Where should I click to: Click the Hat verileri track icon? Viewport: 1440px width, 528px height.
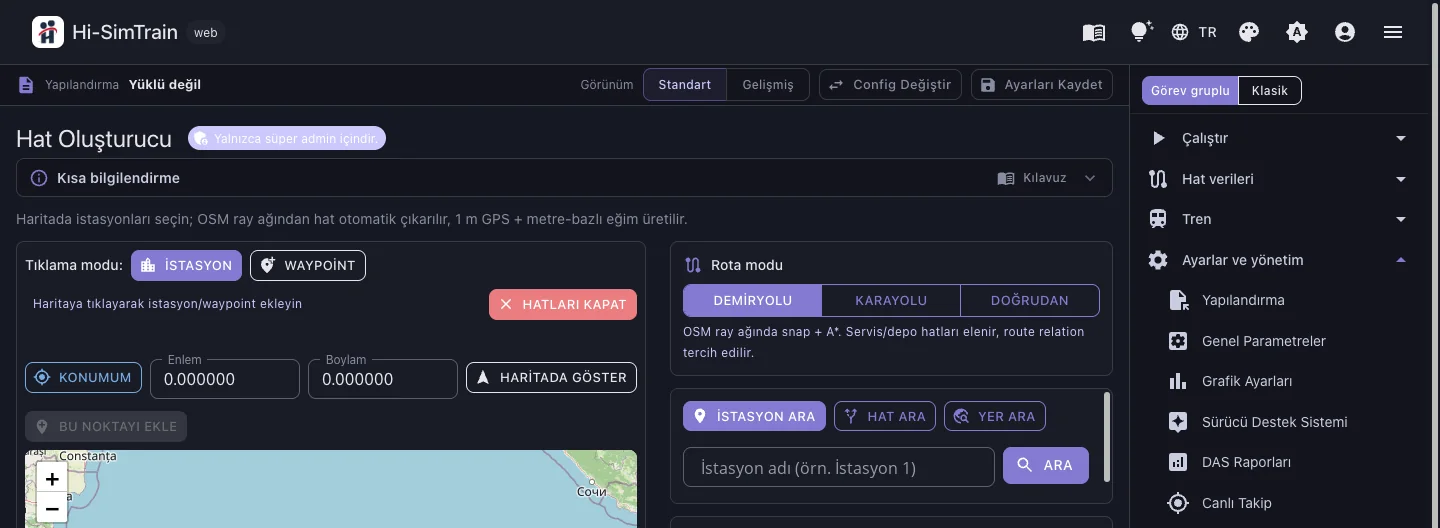click(1158, 179)
